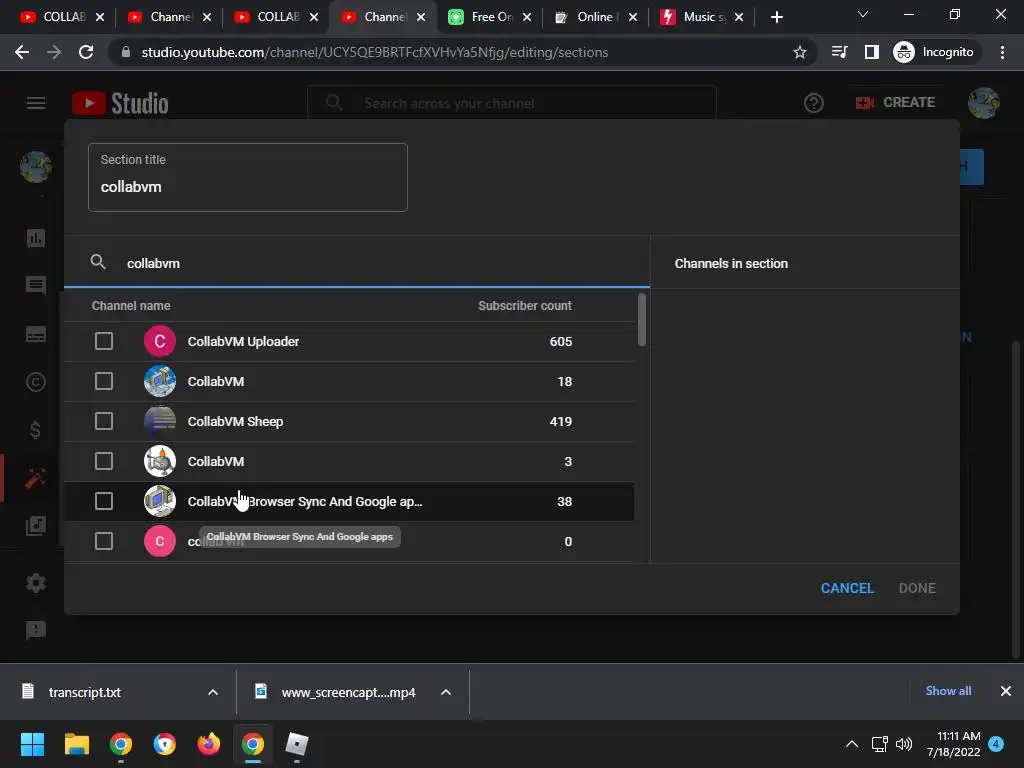Image resolution: width=1024 pixels, height=768 pixels.
Task: Open the Audio library sidebar icon
Action: pos(36,526)
